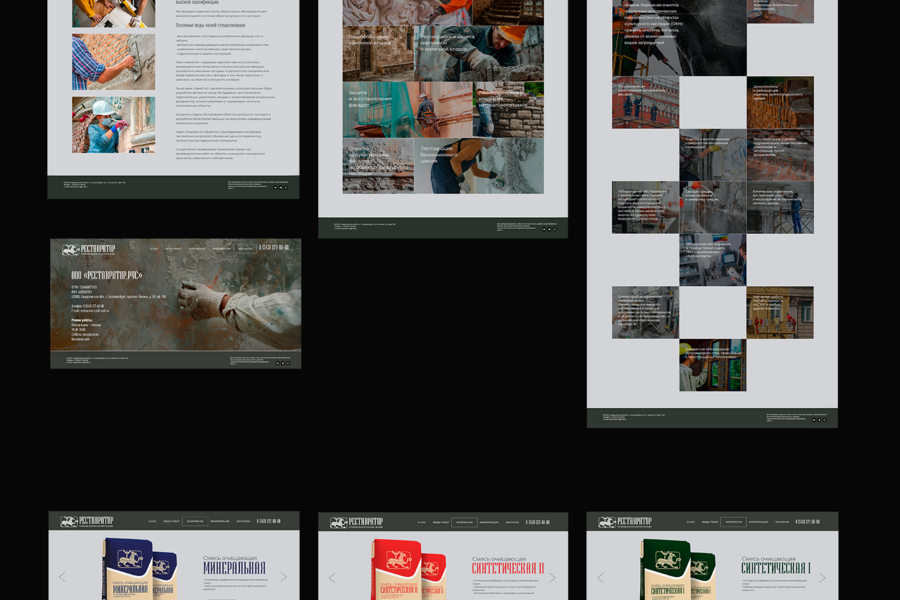Open Защита и восстановление фасадов tile
This screenshot has width=900, height=600.
(x=408, y=109)
